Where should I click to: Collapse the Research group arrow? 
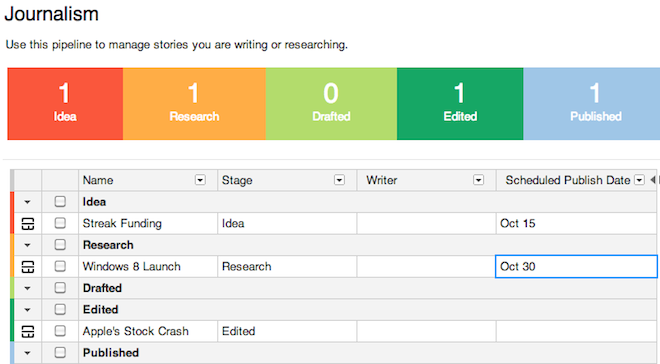pyautogui.click(x=27, y=245)
